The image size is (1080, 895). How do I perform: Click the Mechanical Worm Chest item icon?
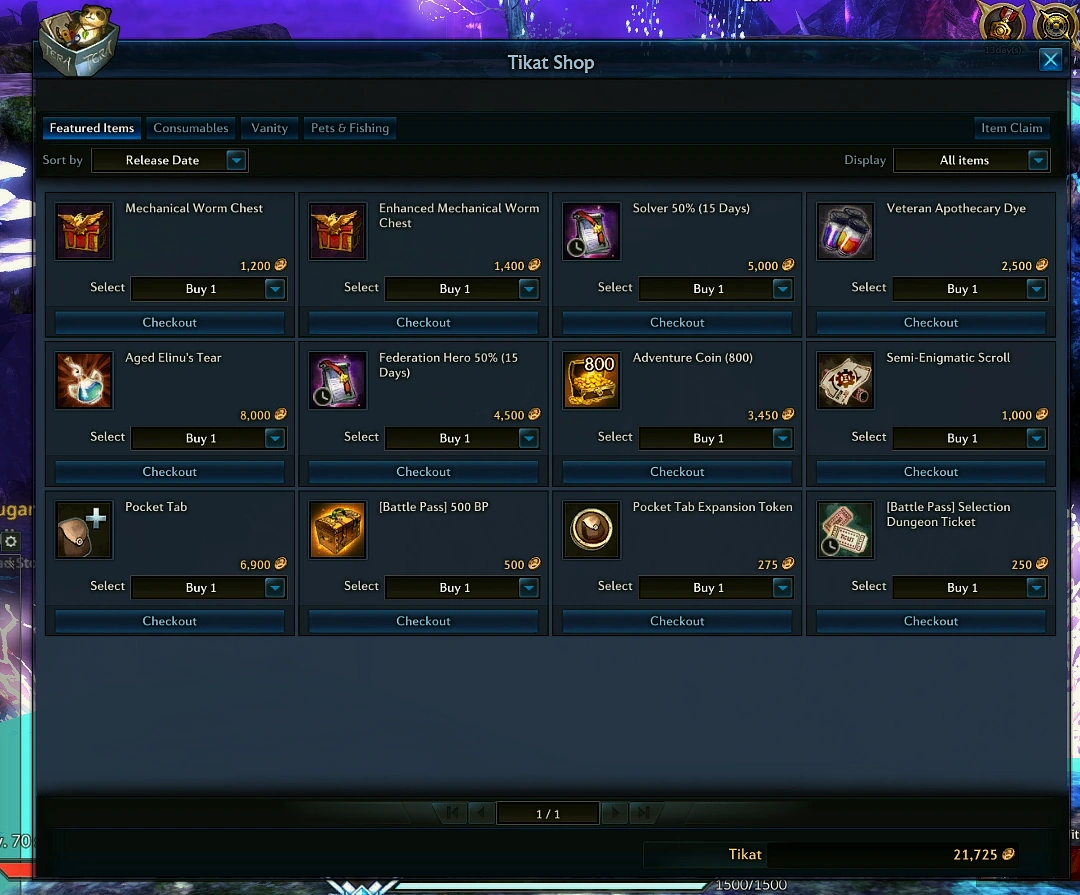coord(83,232)
